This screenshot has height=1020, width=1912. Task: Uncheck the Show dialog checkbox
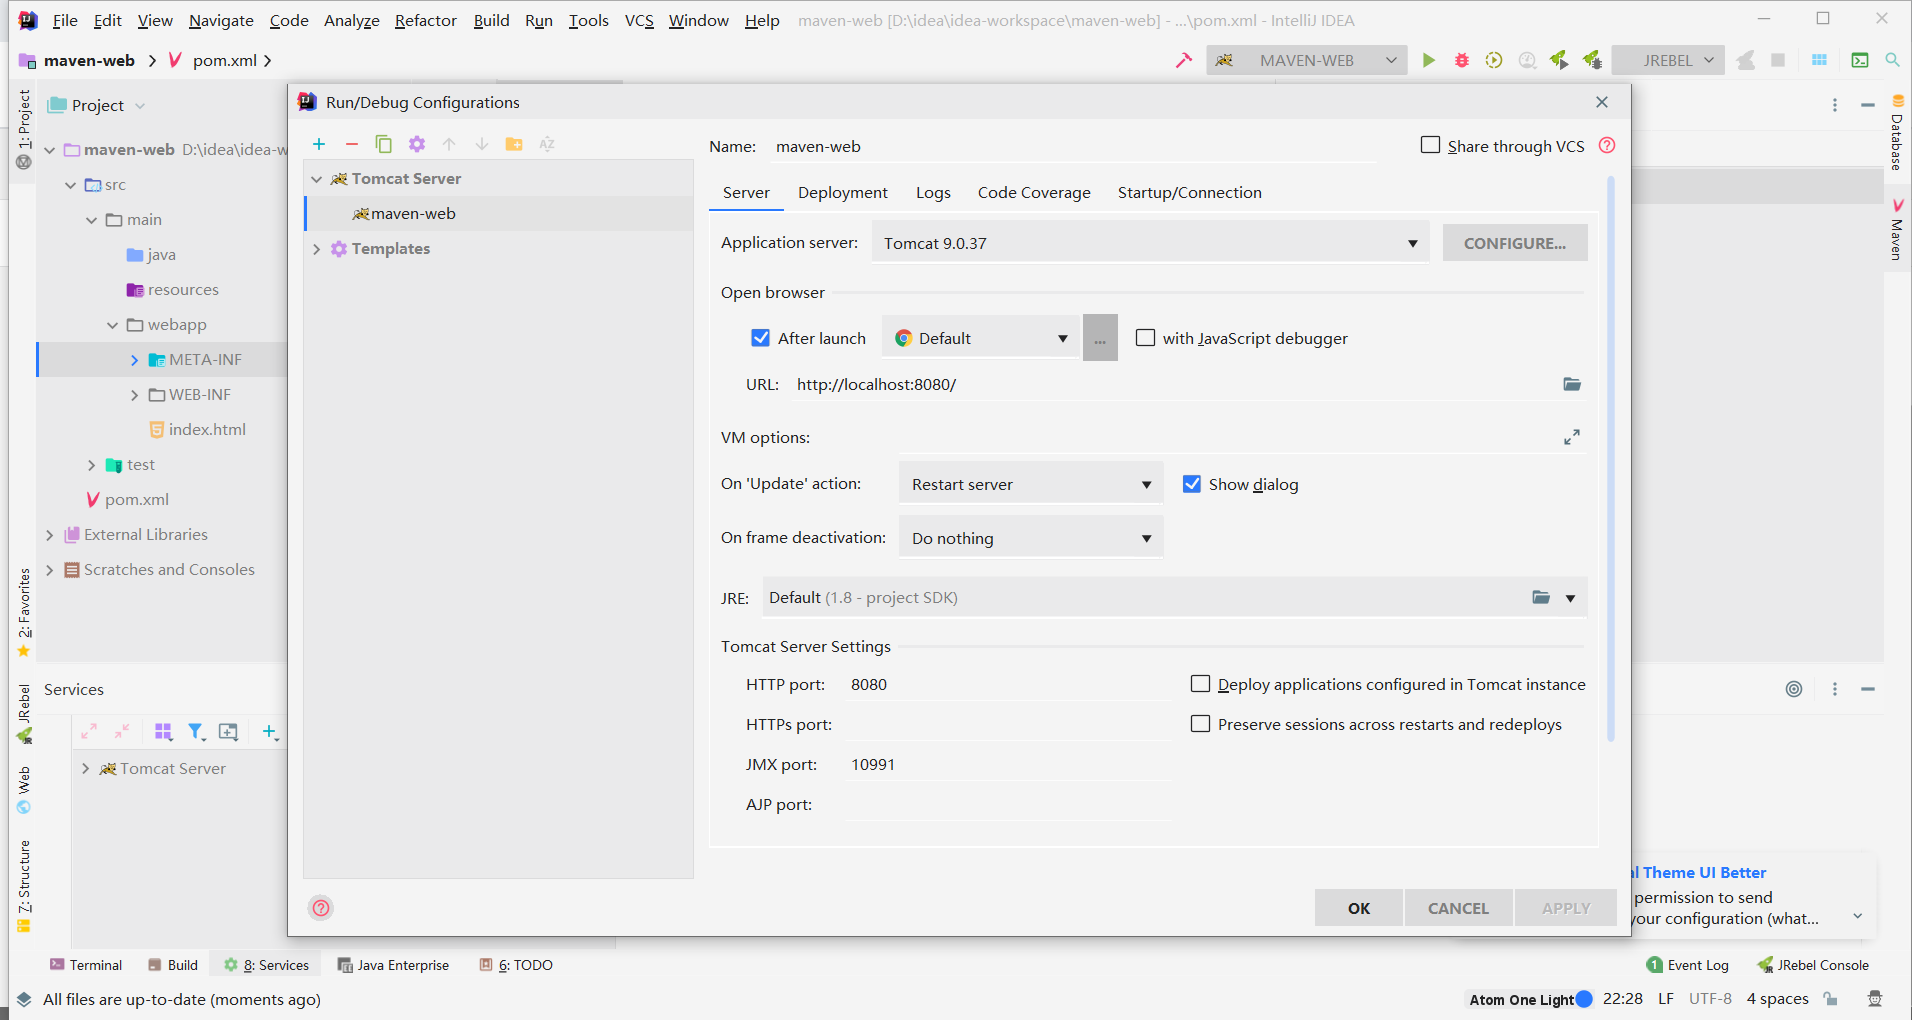1192,484
